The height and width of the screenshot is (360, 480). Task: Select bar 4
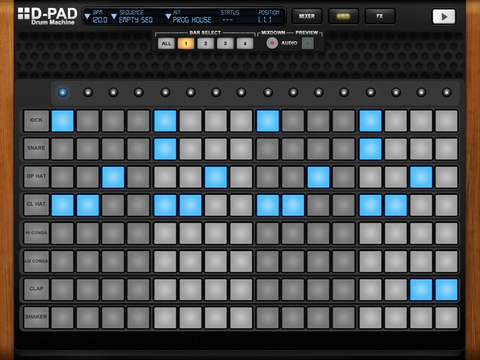coord(245,43)
